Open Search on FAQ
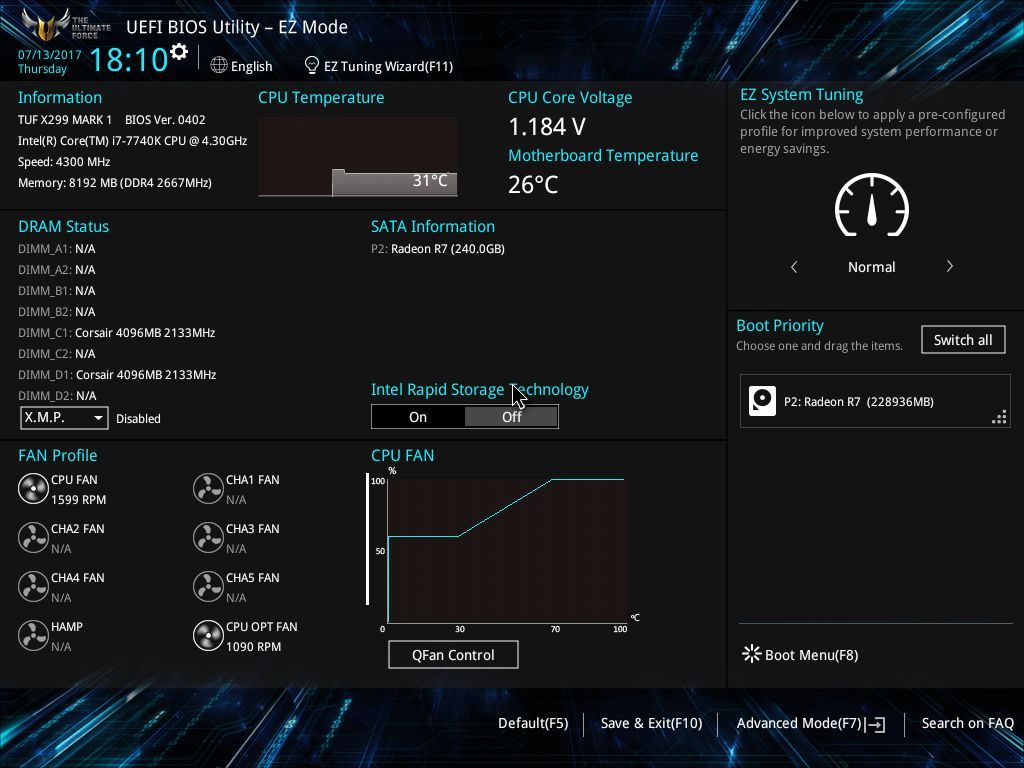The width and height of the screenshot is (1024, 768). click(x=967, y=723)
